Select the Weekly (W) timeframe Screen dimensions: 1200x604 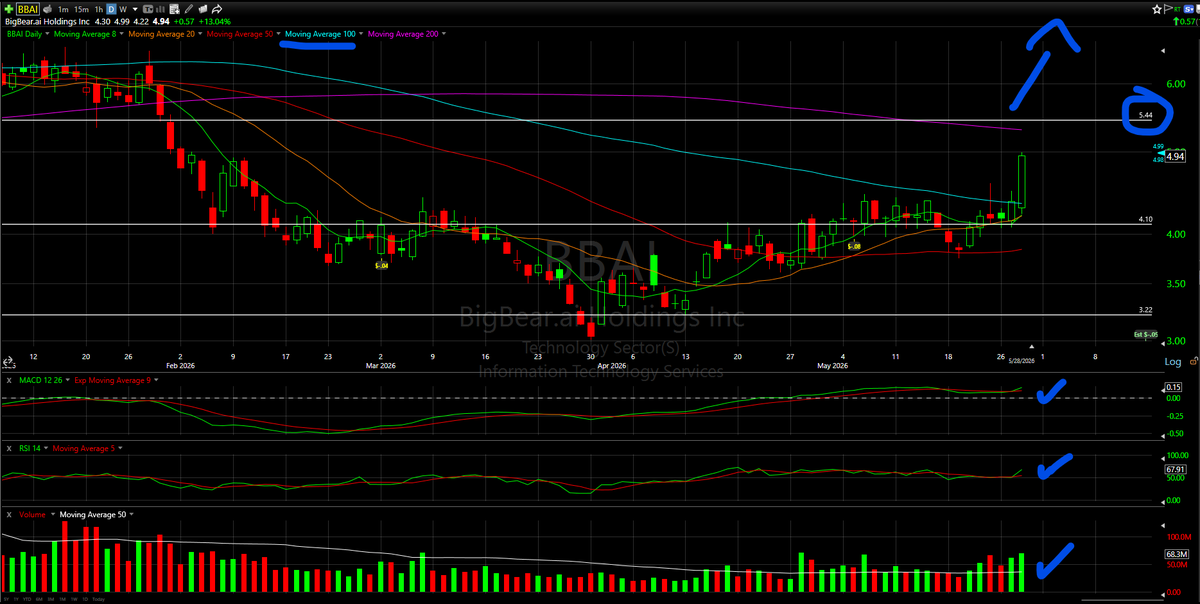(123, 9)
